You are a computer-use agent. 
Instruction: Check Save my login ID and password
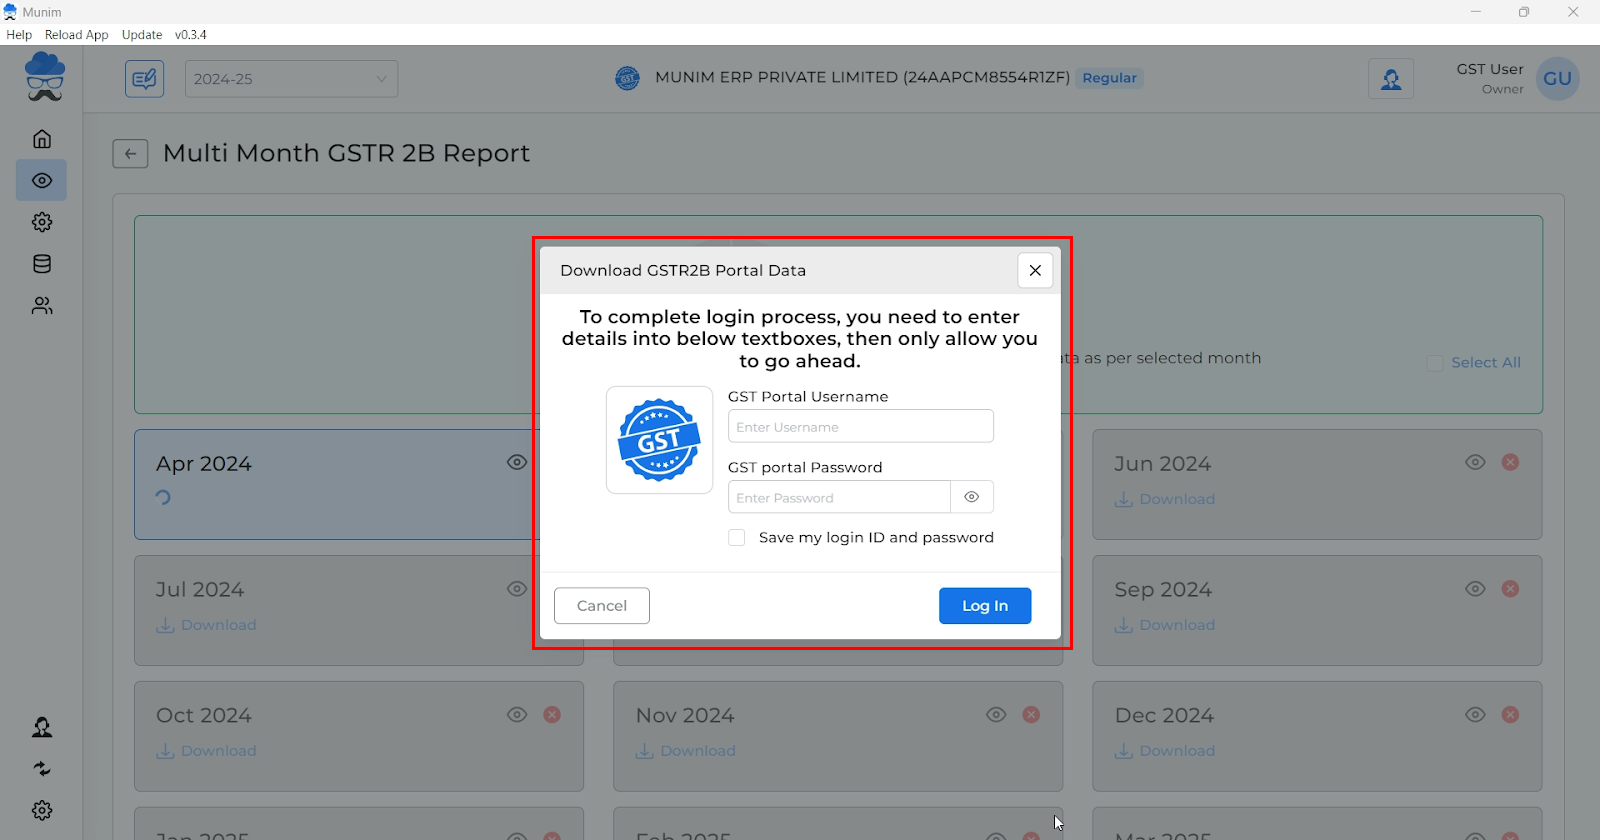tap(737, 538)
